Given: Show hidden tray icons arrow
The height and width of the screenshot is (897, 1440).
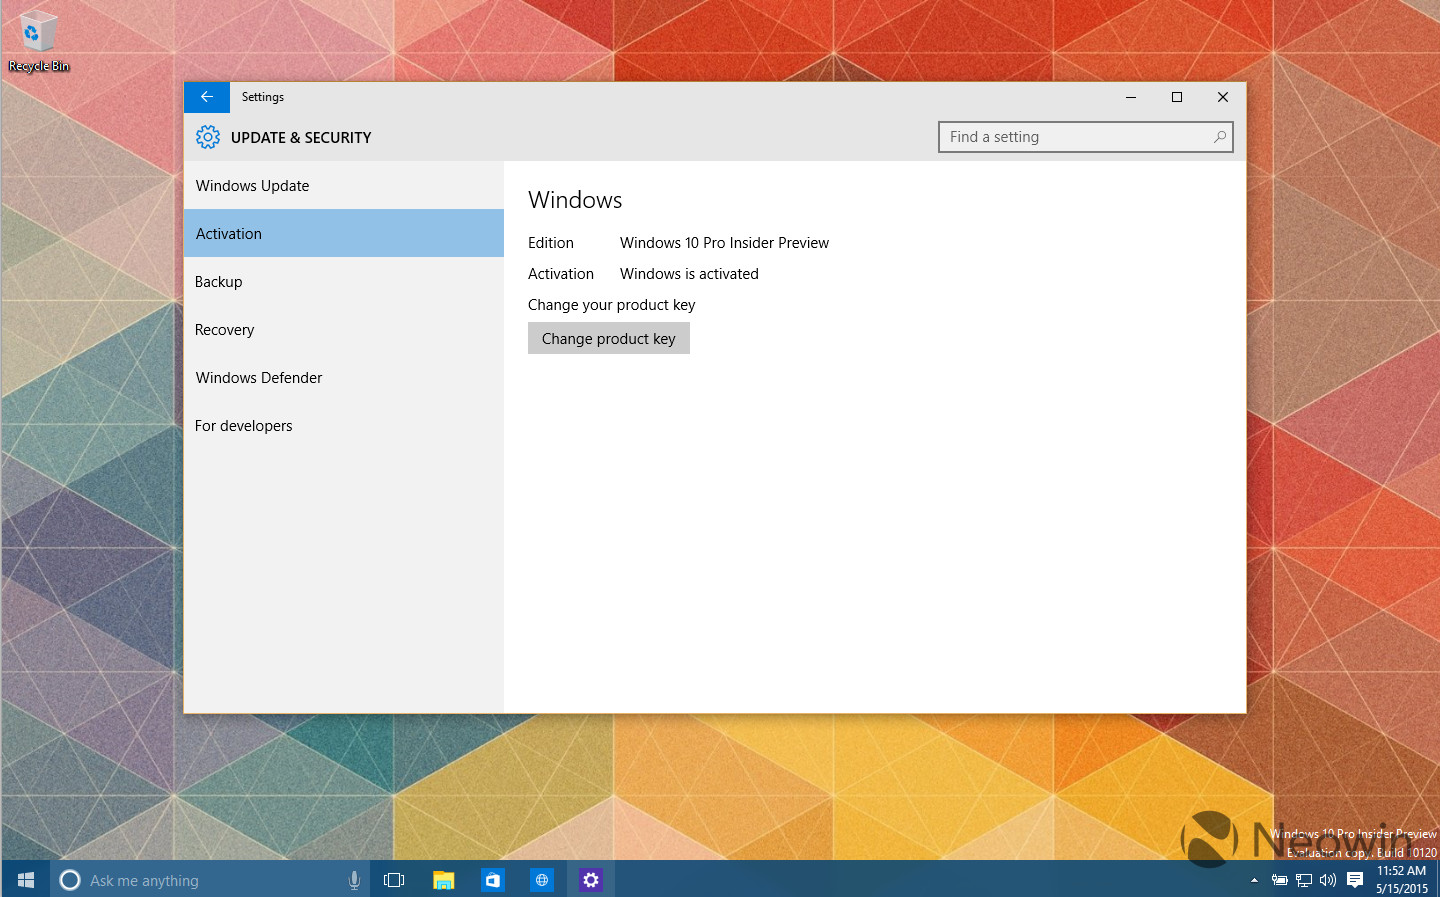Looking at the screenshot, I should (1254, 880).
